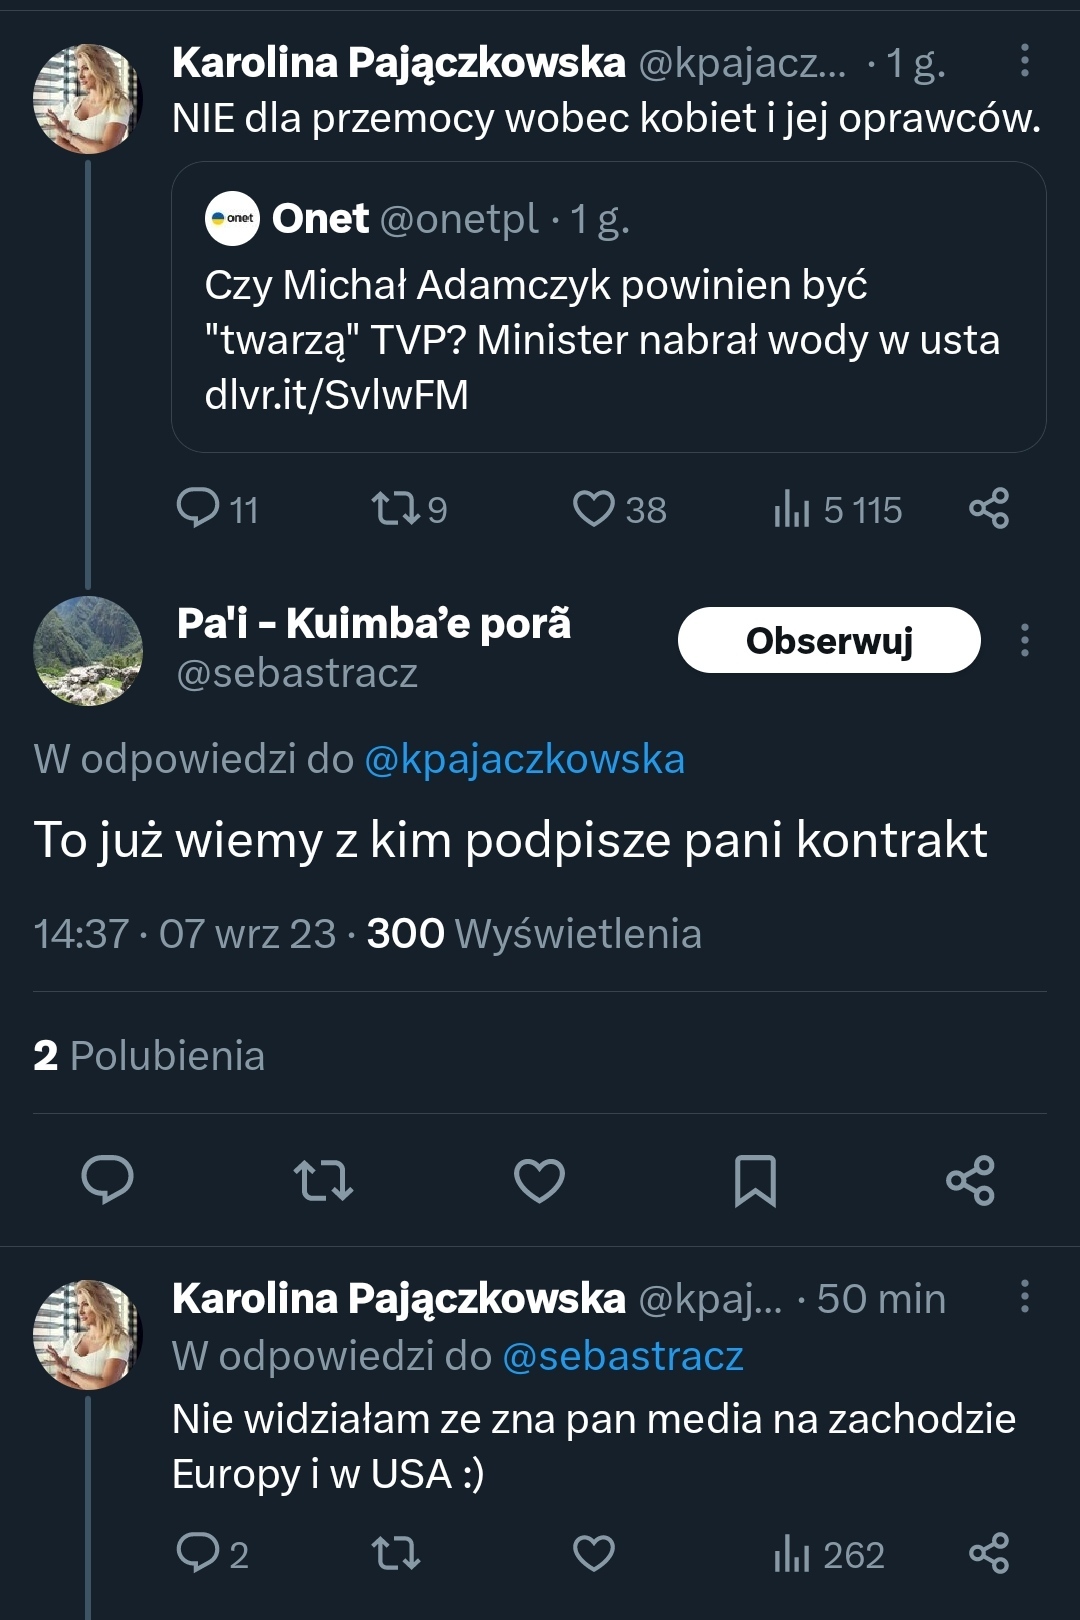
Task: Share the main sebastracz tweet
Action: click(x=970, y=1180)
